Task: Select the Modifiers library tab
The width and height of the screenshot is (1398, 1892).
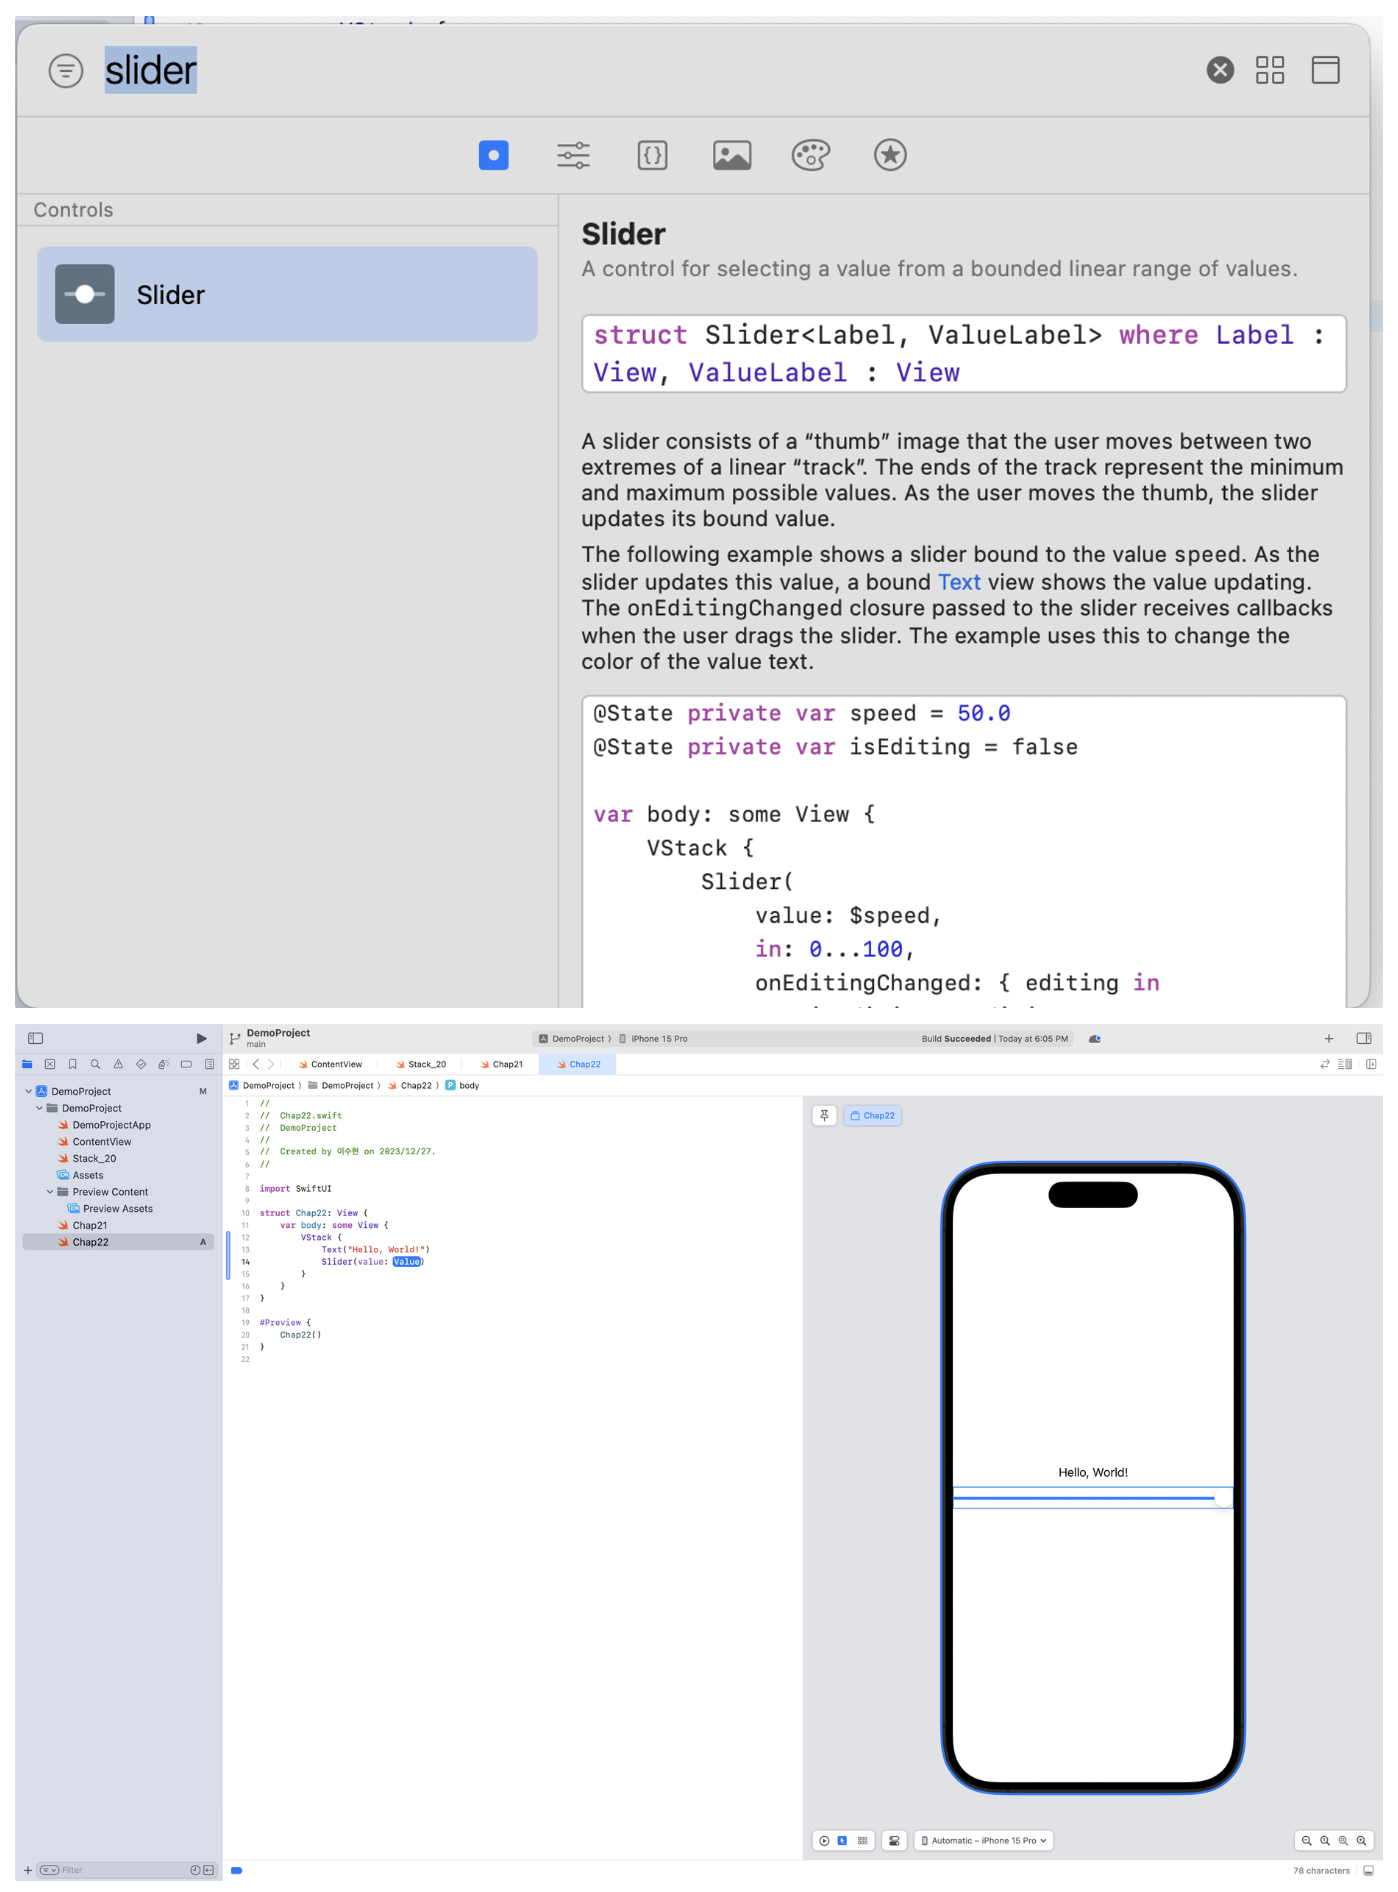Action: (573, 155)
